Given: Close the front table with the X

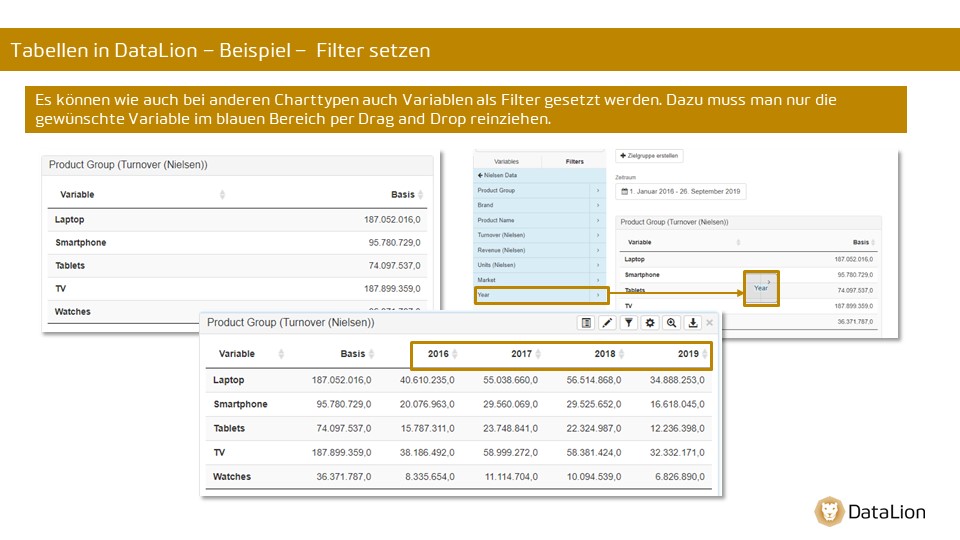Looking at the screenshot, I should (710, 323).
